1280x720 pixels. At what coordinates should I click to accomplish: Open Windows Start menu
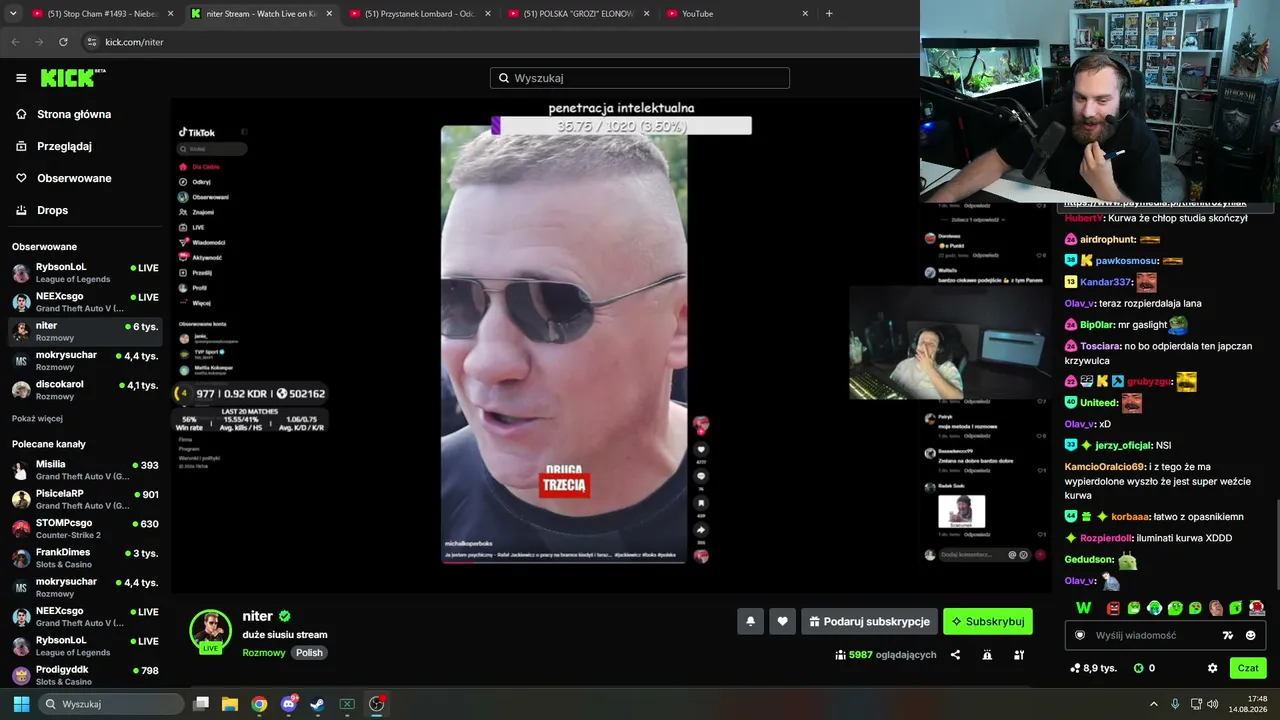(21, 704)
